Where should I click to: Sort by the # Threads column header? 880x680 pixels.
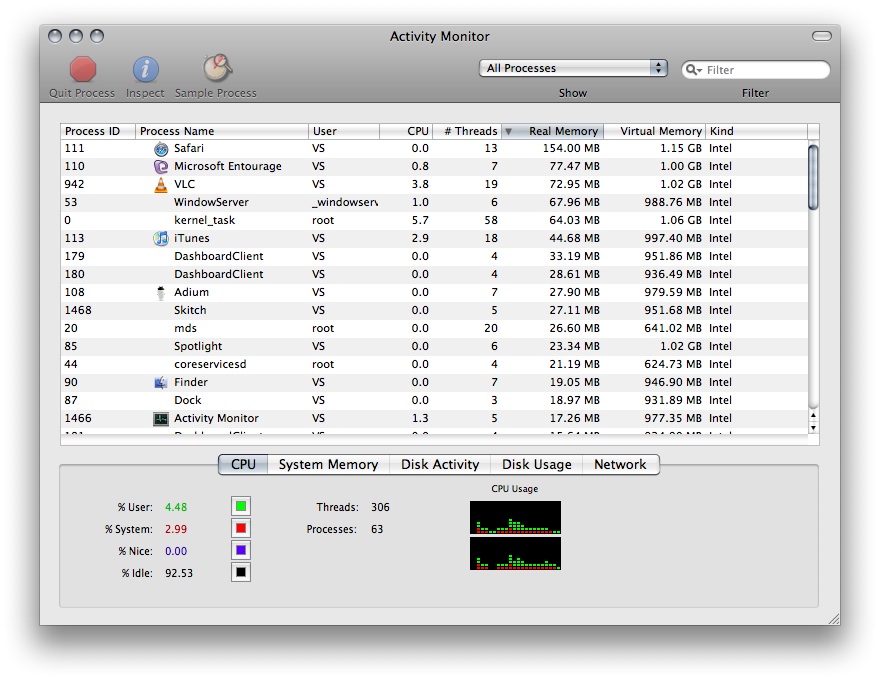467,131
